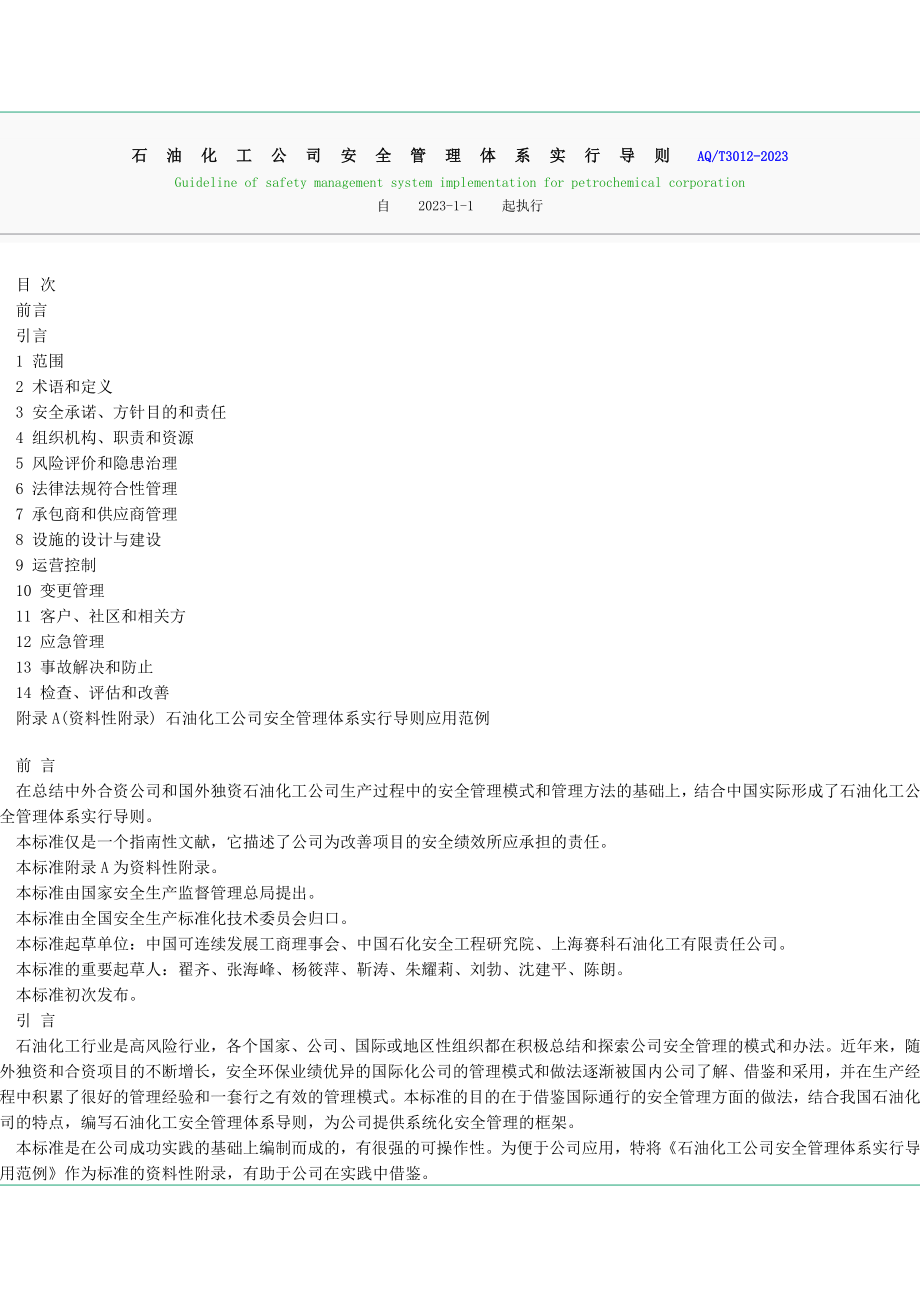Select contents item 9 运营控制
The image size is (920, 1302).
(56, 565)
